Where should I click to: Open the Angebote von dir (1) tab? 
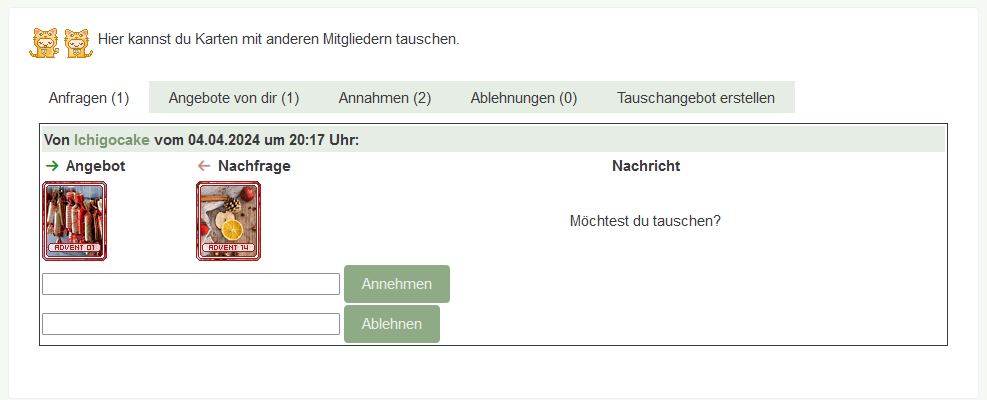click(x=234, y=98)
